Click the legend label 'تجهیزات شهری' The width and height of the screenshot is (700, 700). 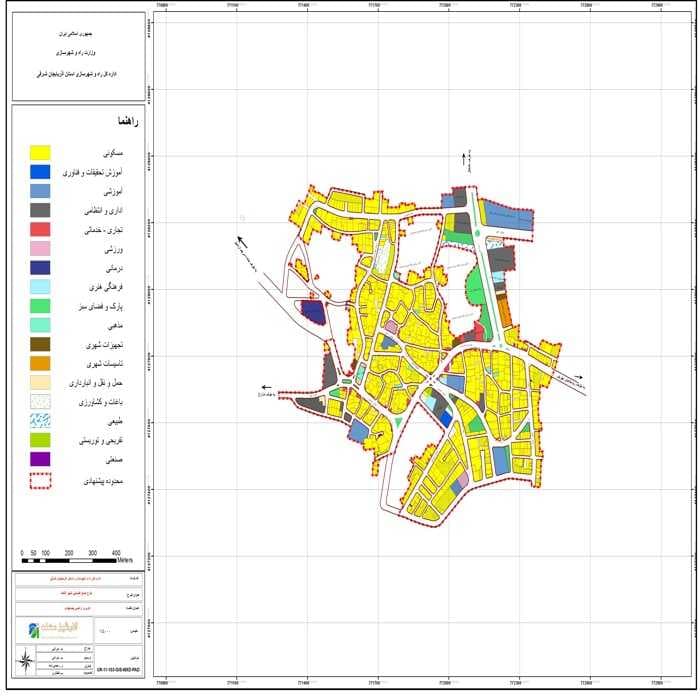pyautogui.click(x=104, y=345)
